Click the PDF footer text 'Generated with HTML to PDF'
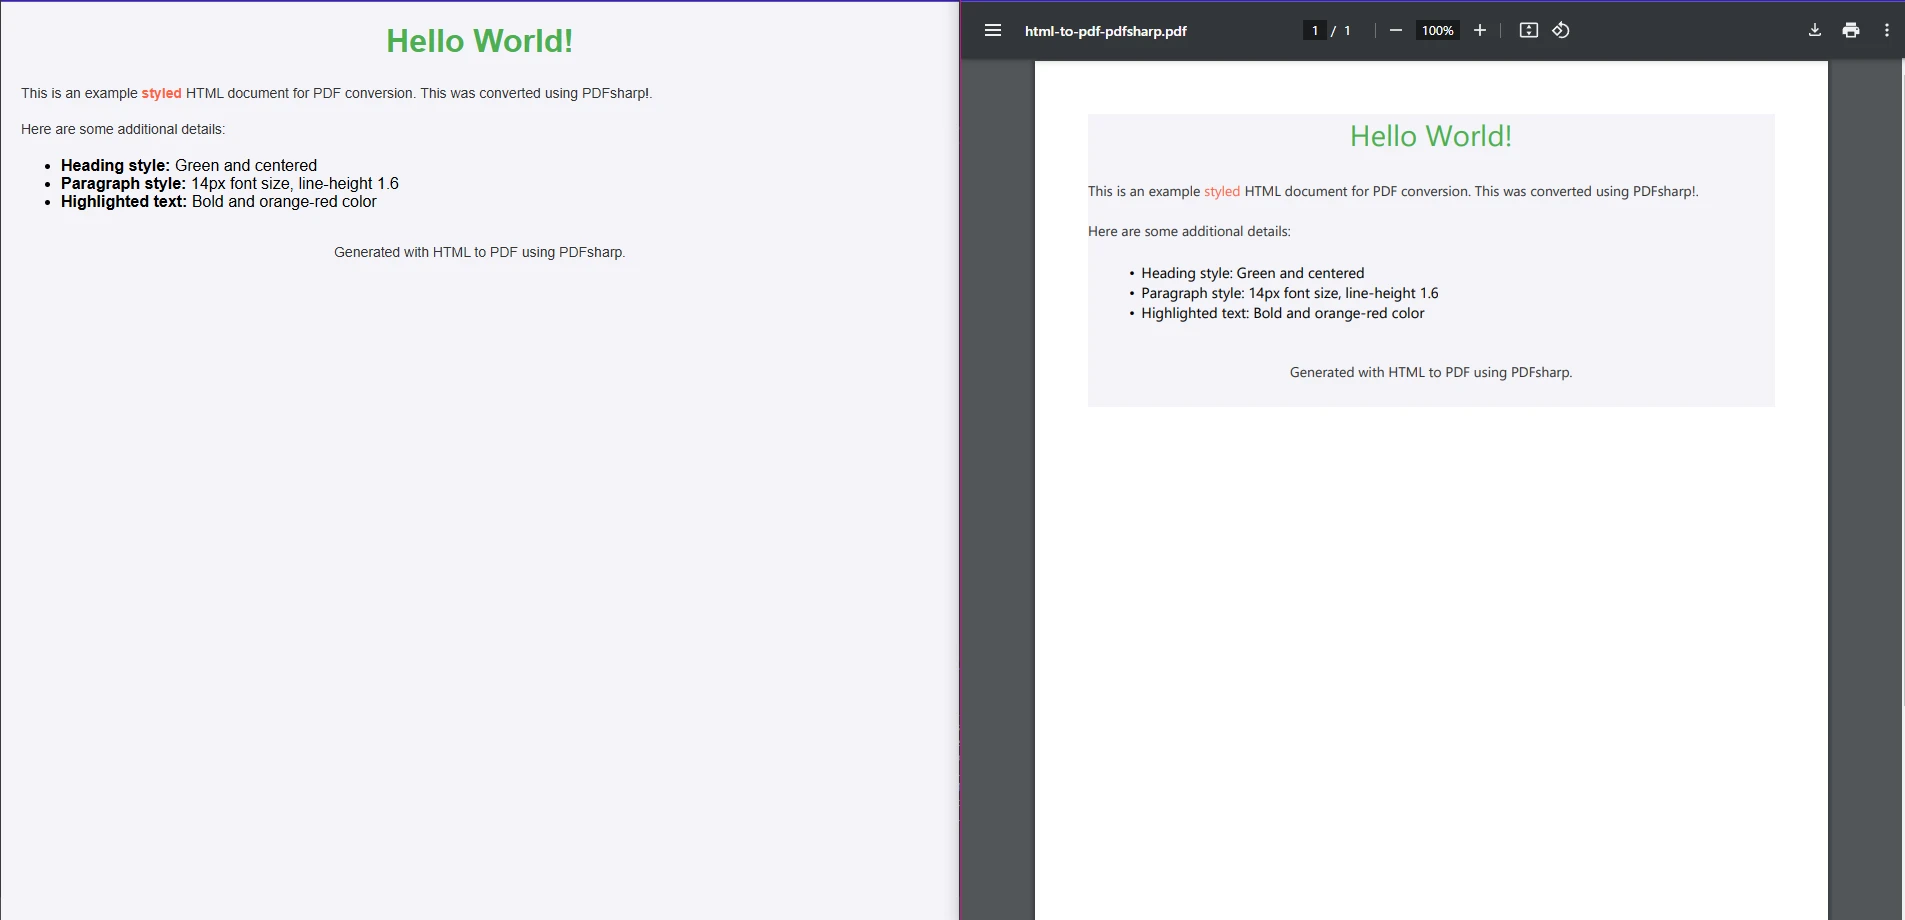The width and height of the screenshot is (1905, 920). click(1430, 372)
